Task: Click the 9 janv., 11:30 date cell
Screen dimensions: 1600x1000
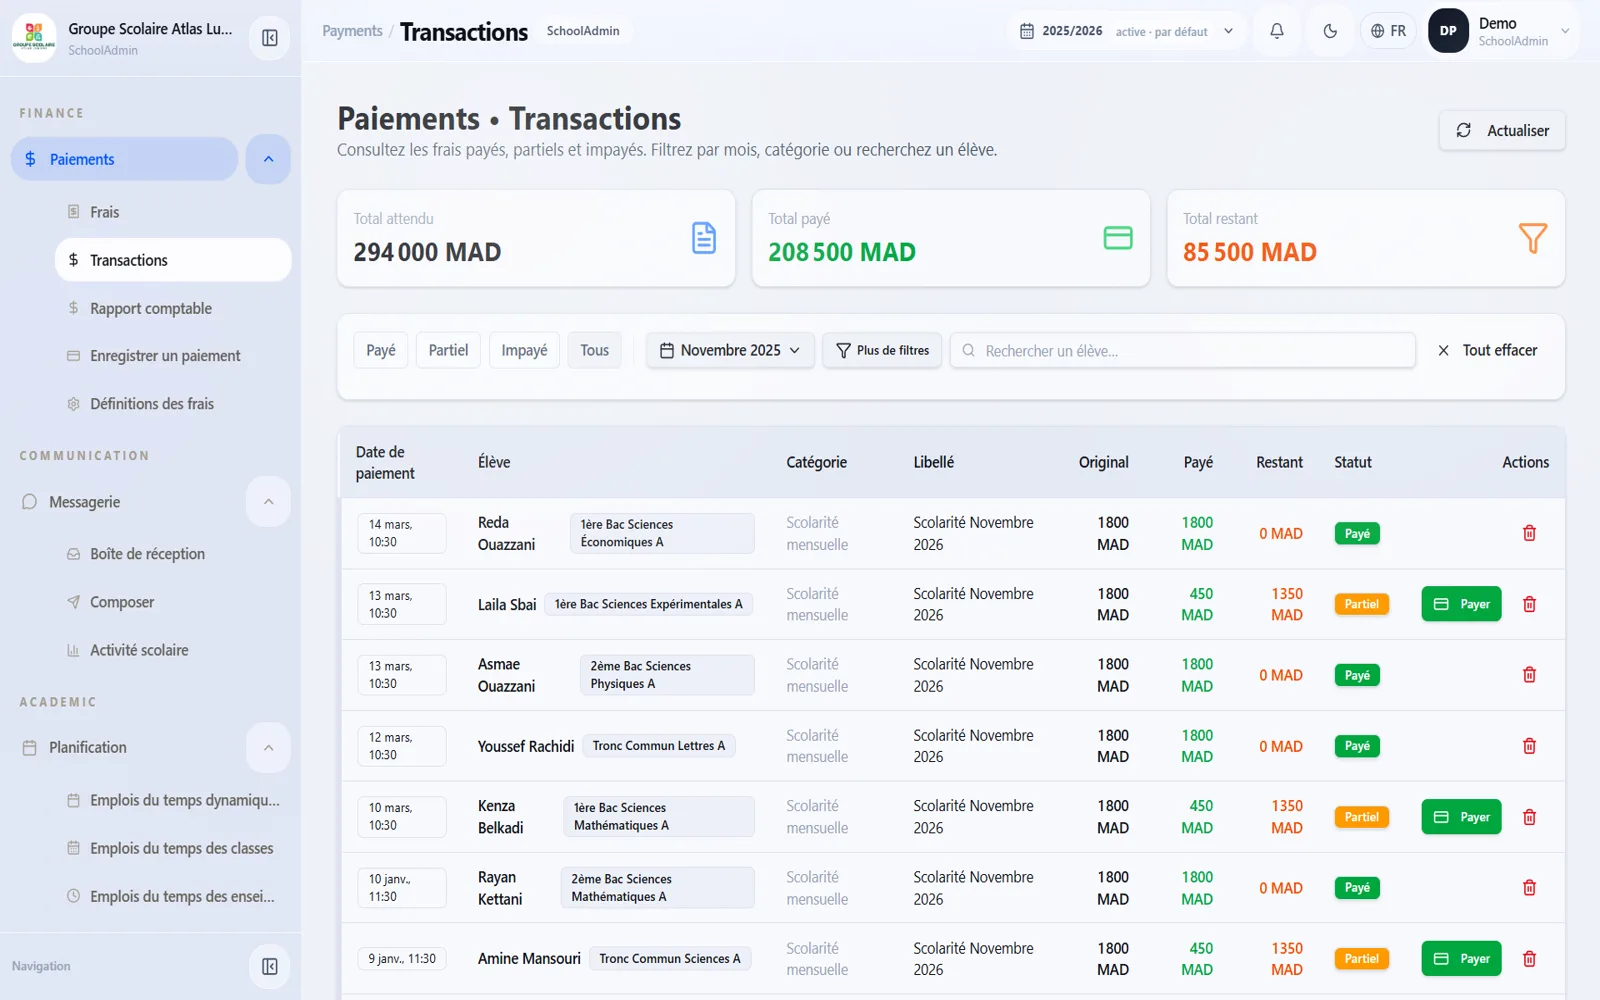Action: [402, 959]
